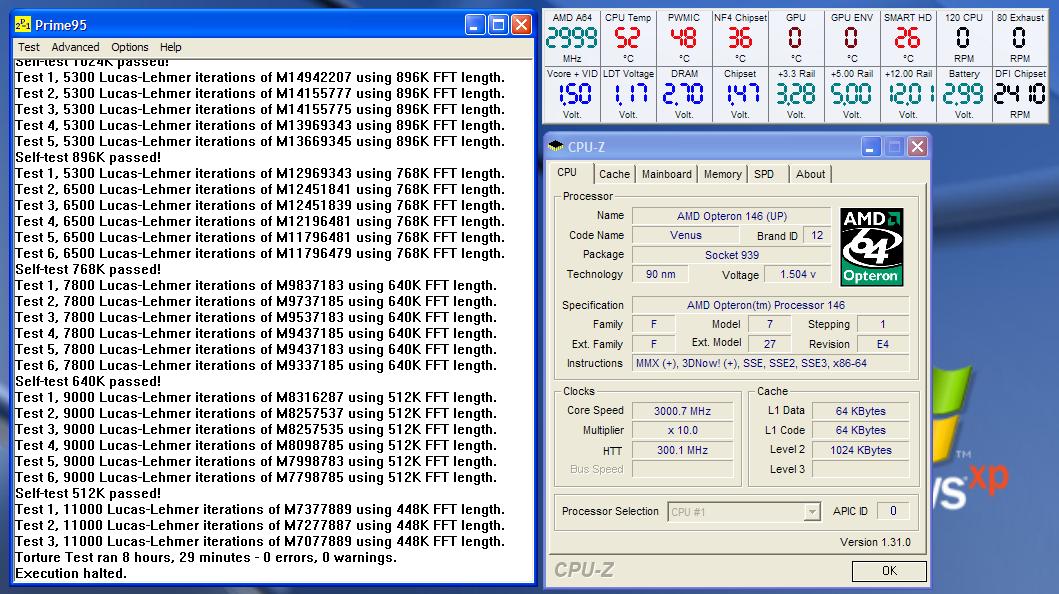Click the +3.3 Rail voltage readout
1059x594 pixels.
point(796,94)
